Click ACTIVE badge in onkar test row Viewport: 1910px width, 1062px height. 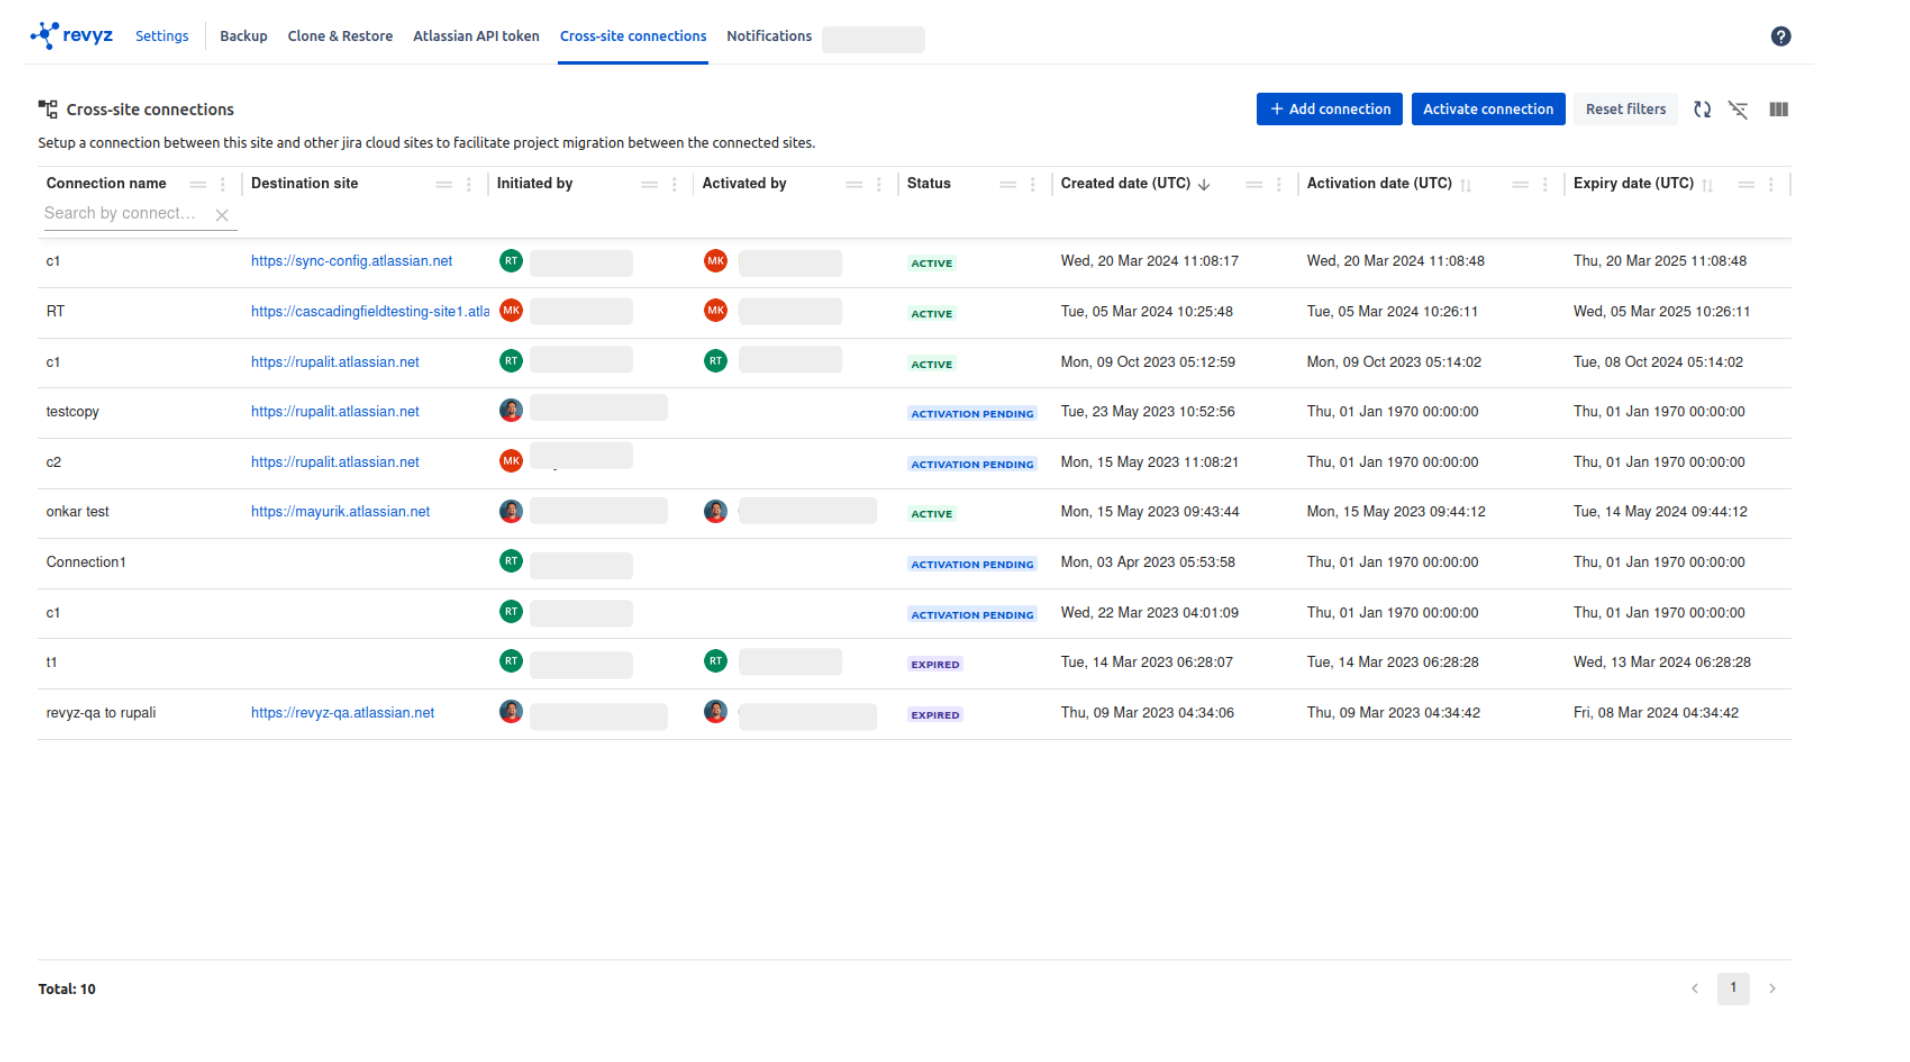(931, 514)
